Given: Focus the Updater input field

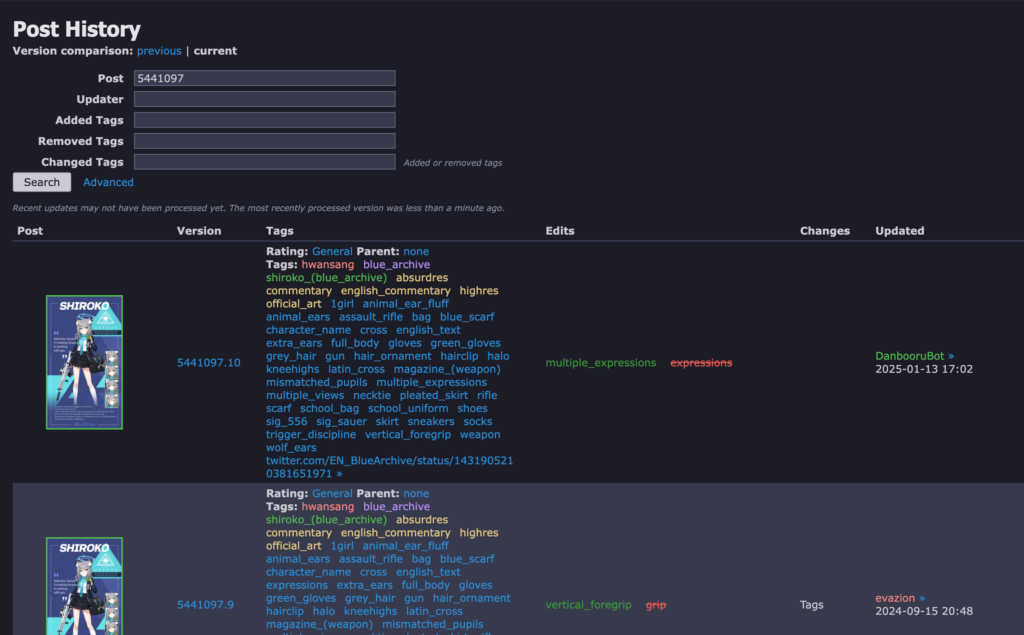Looking at the screenshot, I should pos(264,99).
